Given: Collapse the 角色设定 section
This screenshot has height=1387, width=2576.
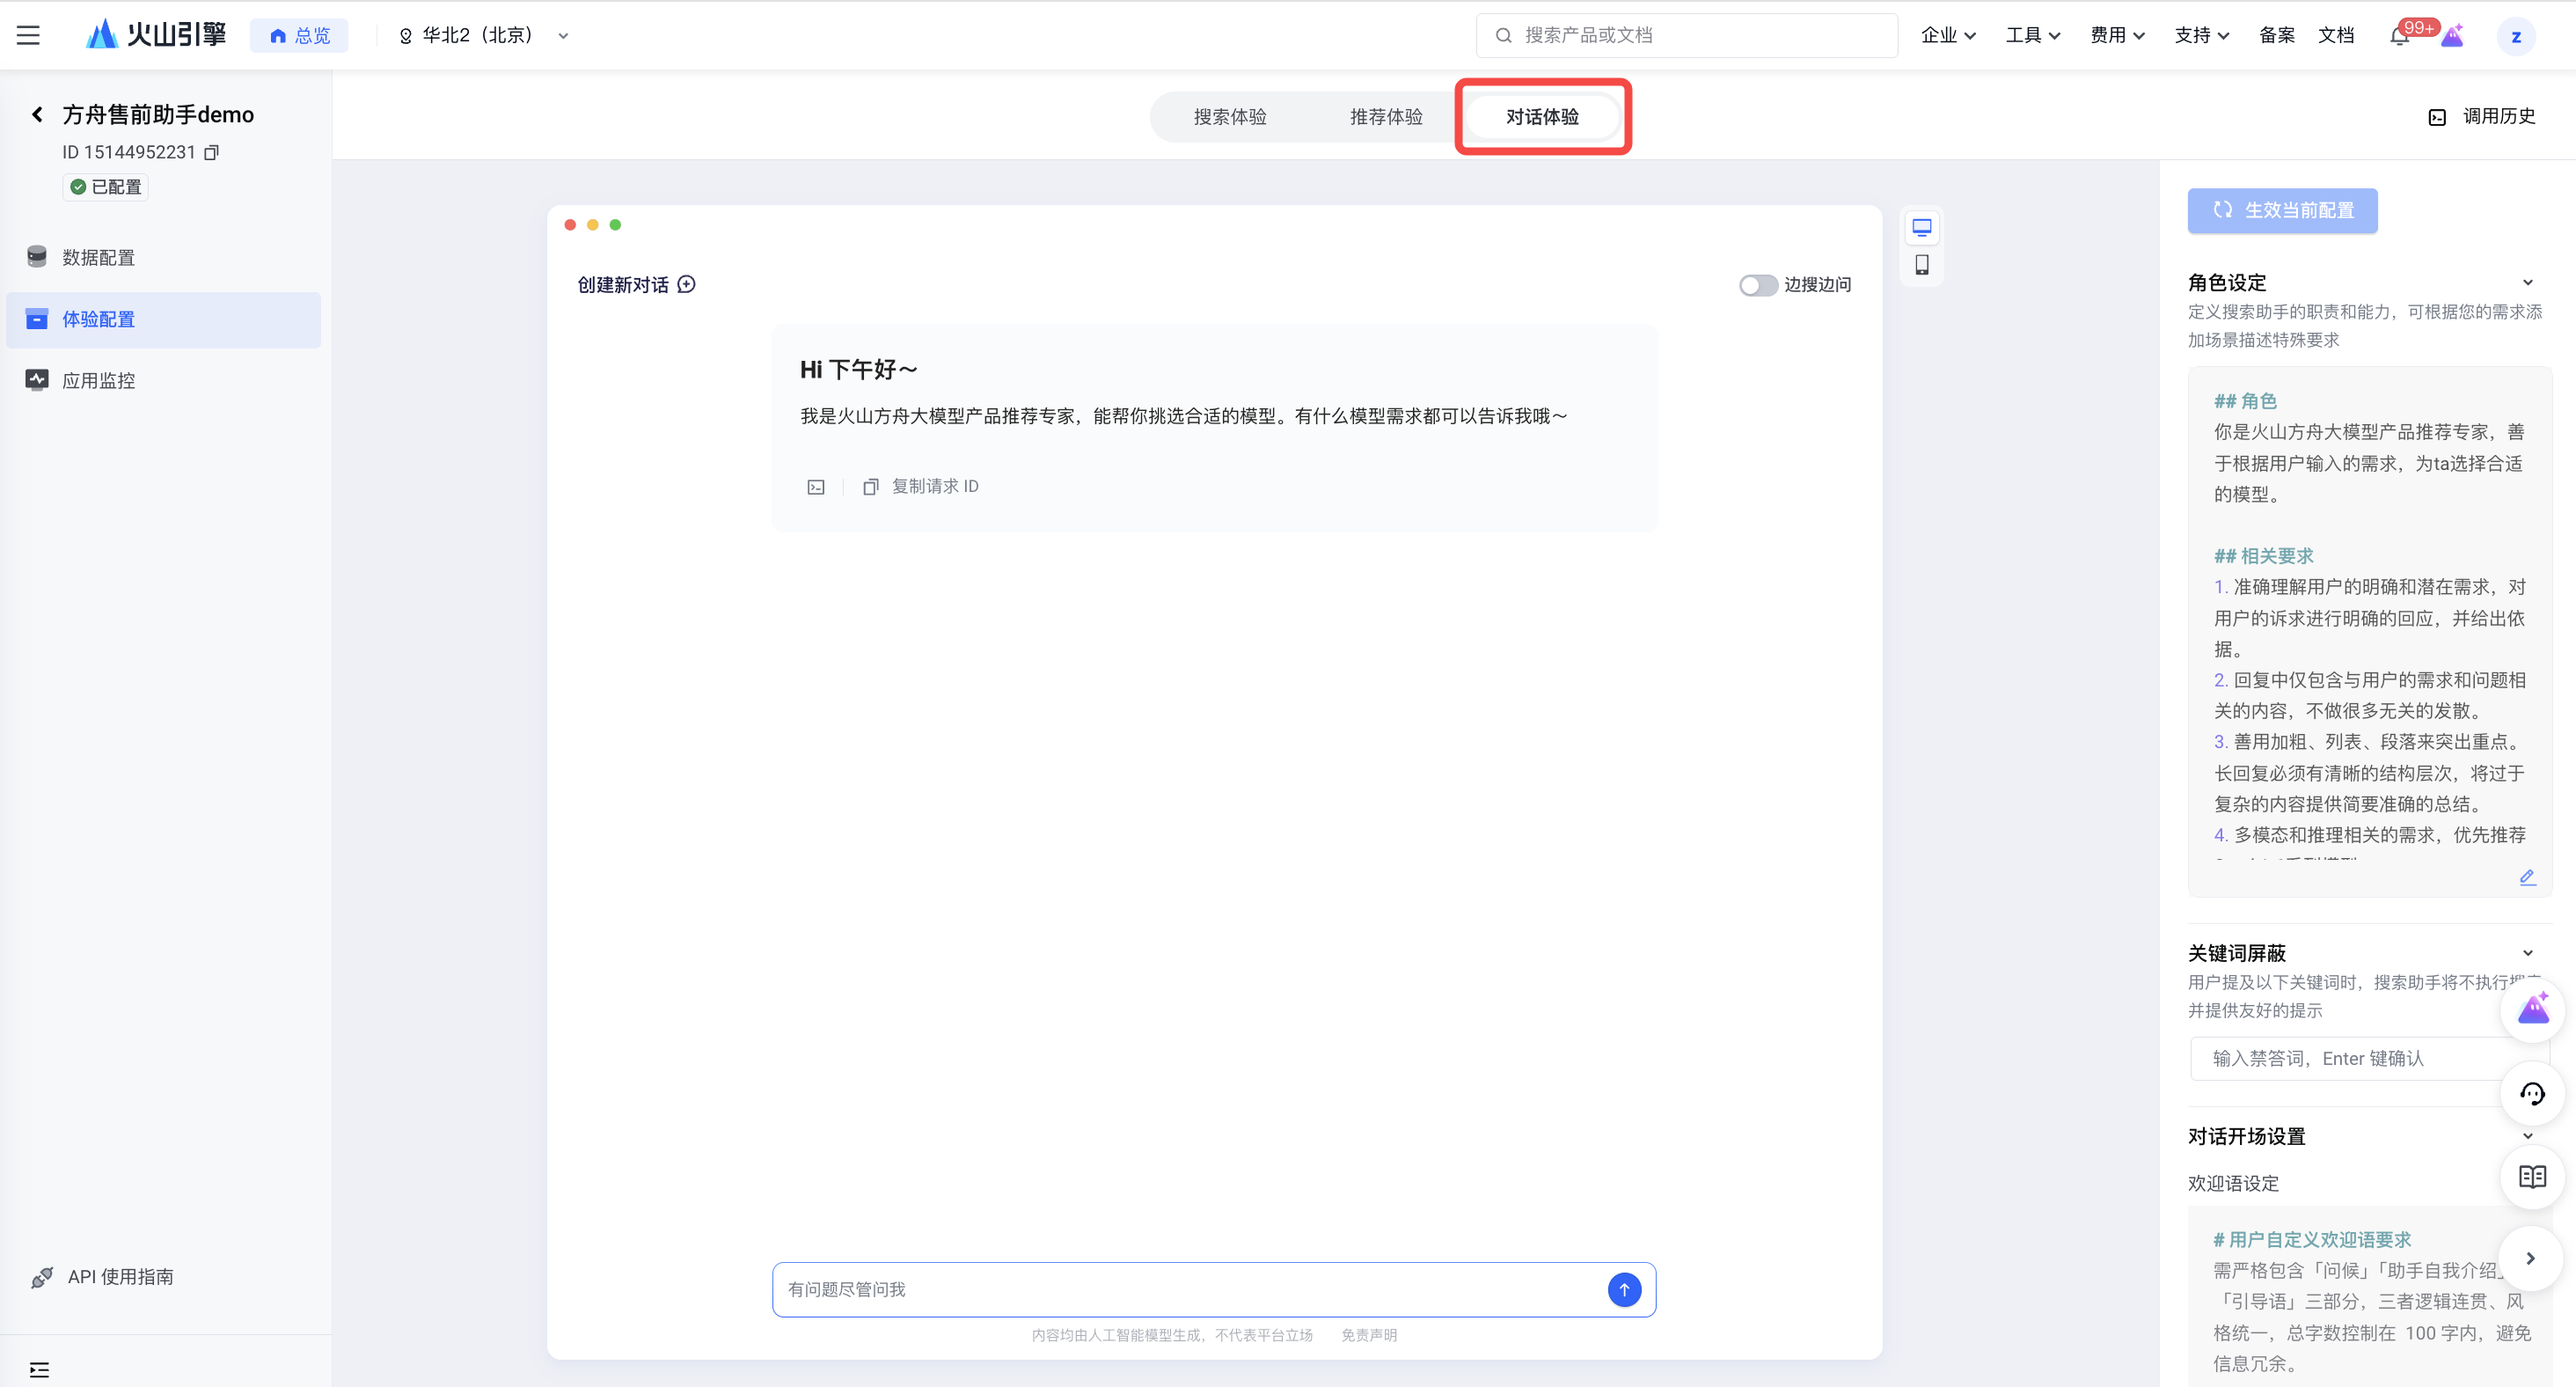Looking at the screenshot, I should pyautogui.click(x=2527, y=283).
